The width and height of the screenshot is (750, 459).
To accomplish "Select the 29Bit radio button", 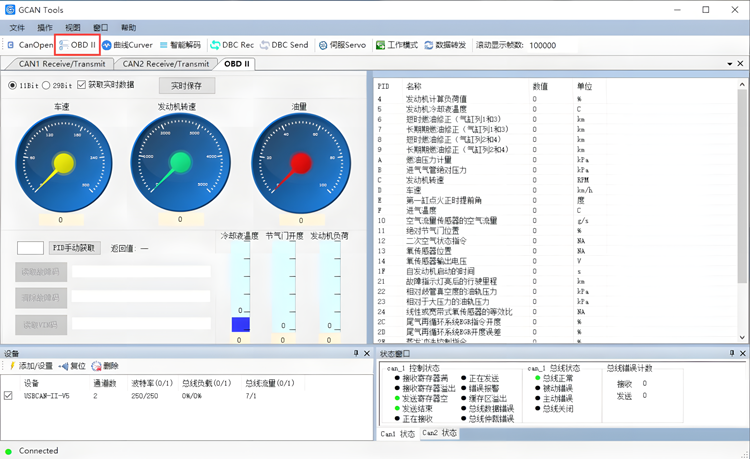I will [x=49, y=86].
